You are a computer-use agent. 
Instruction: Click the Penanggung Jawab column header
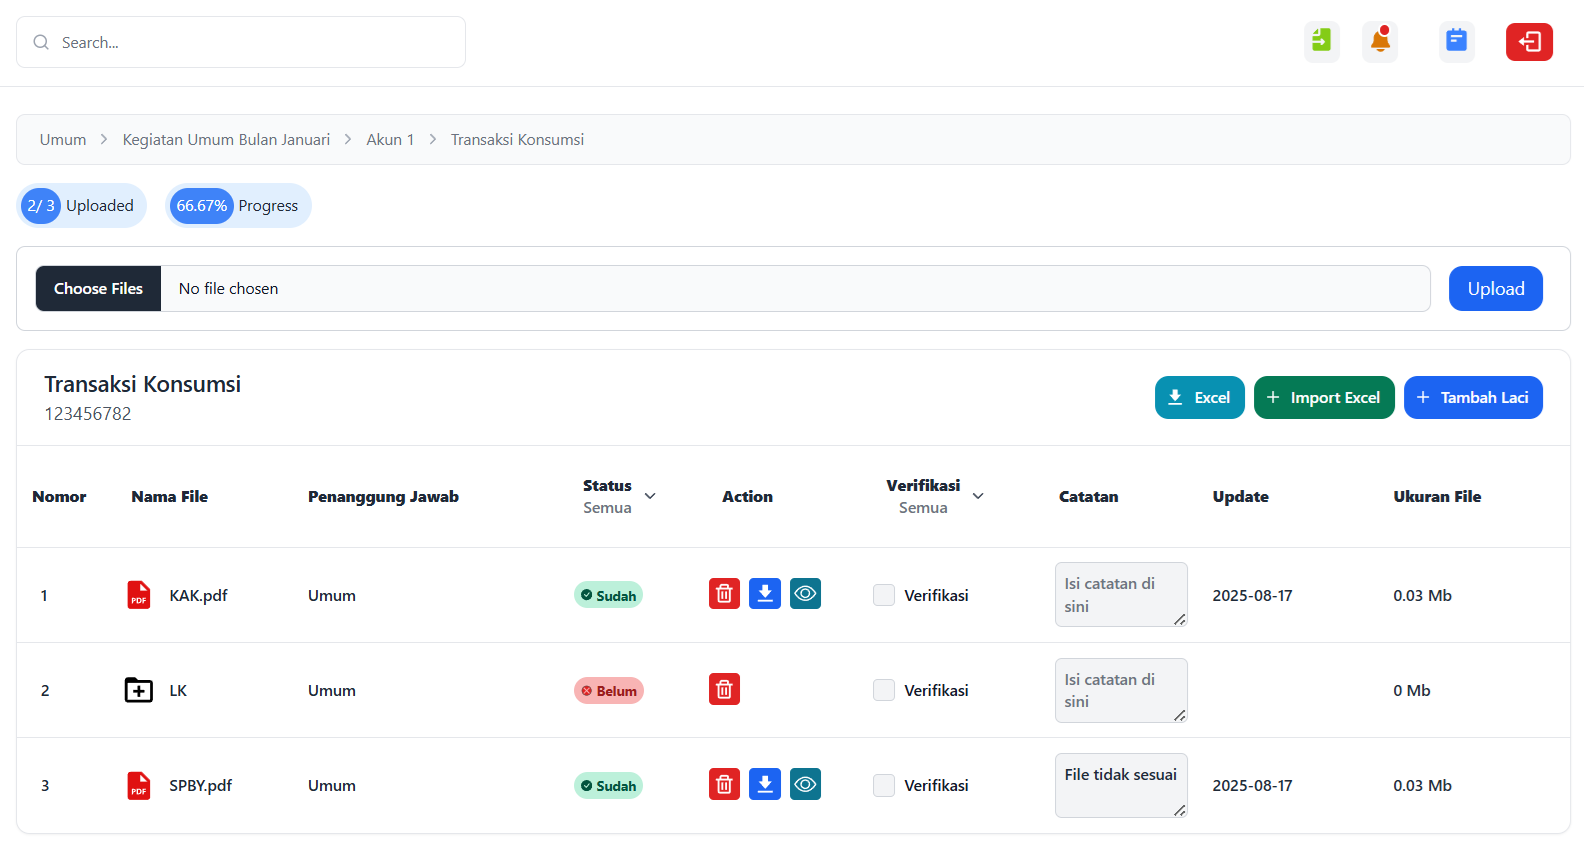(383, 496)
